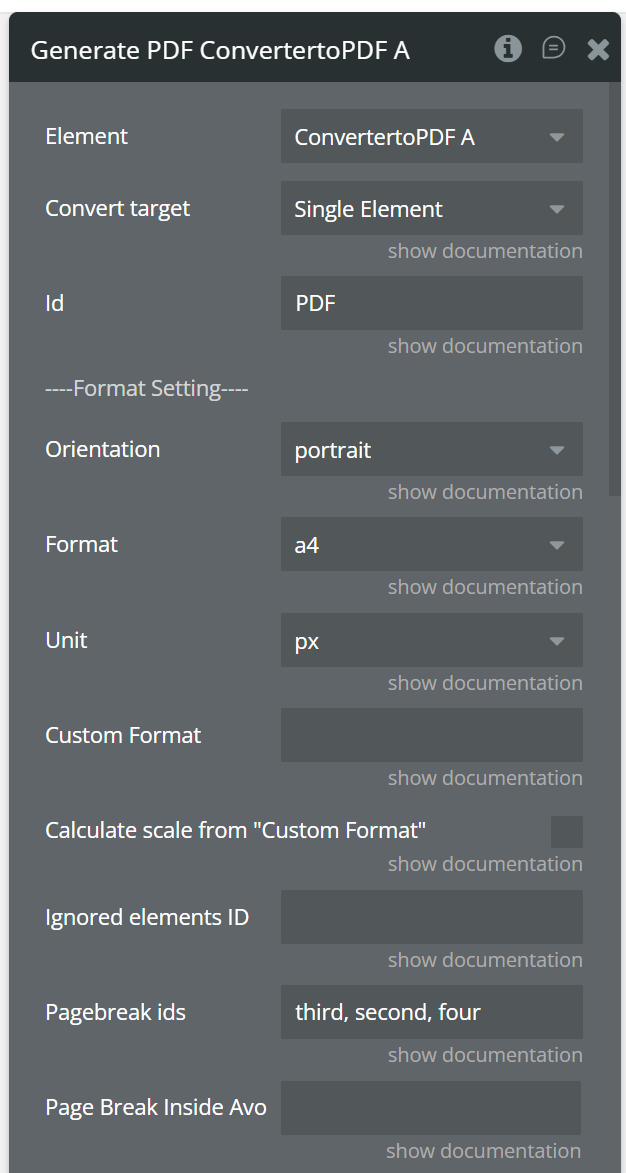Click the Custom Format input field

pos(431,736)
